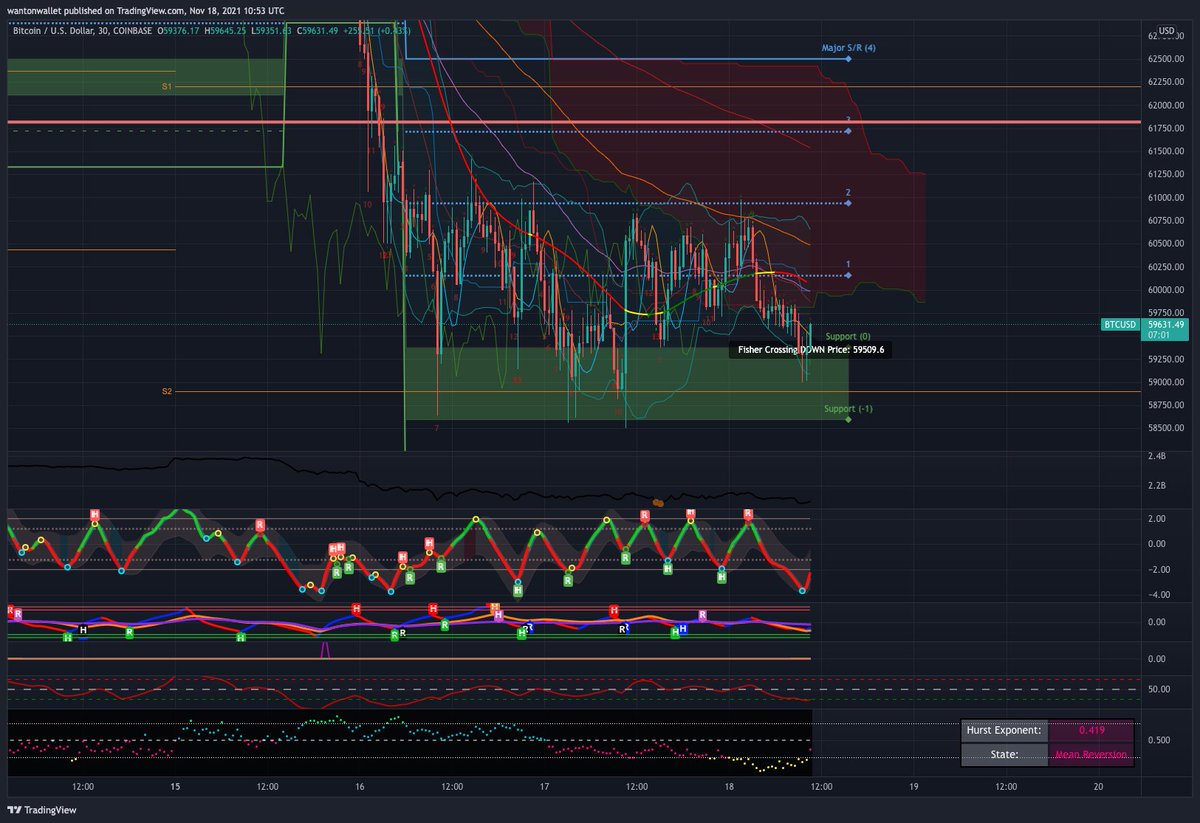This screenshot has width=1200, height=823.
Task: Click the green diamond at Support (-1)
Action: 847,420
